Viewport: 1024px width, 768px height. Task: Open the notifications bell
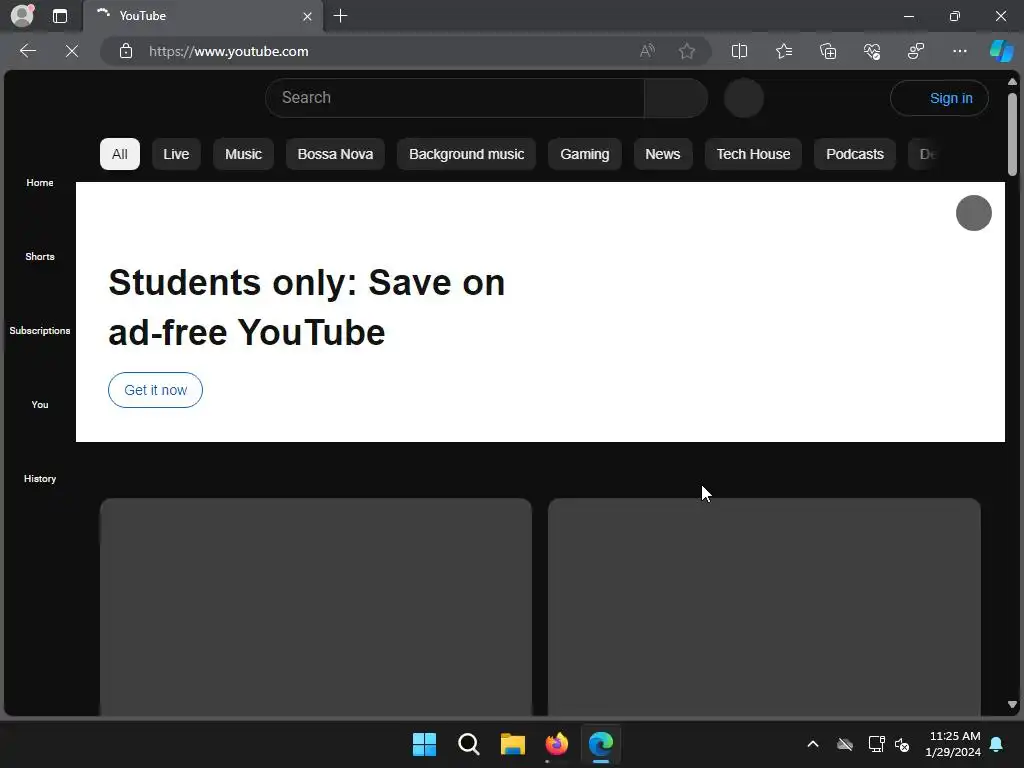point(997,744)
